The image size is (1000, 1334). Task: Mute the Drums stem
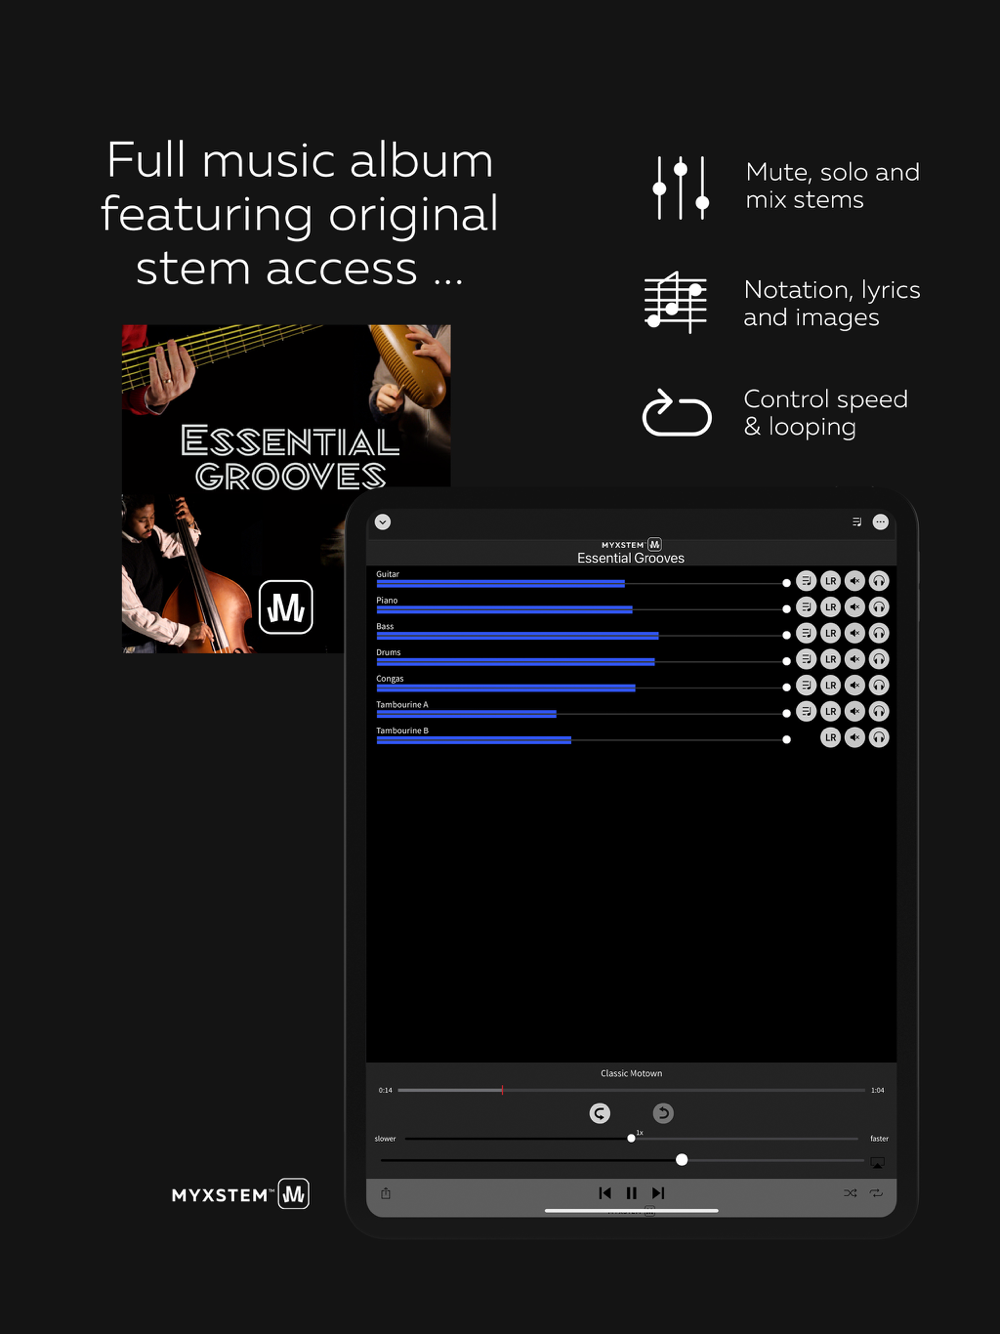[x=855, y=659]
